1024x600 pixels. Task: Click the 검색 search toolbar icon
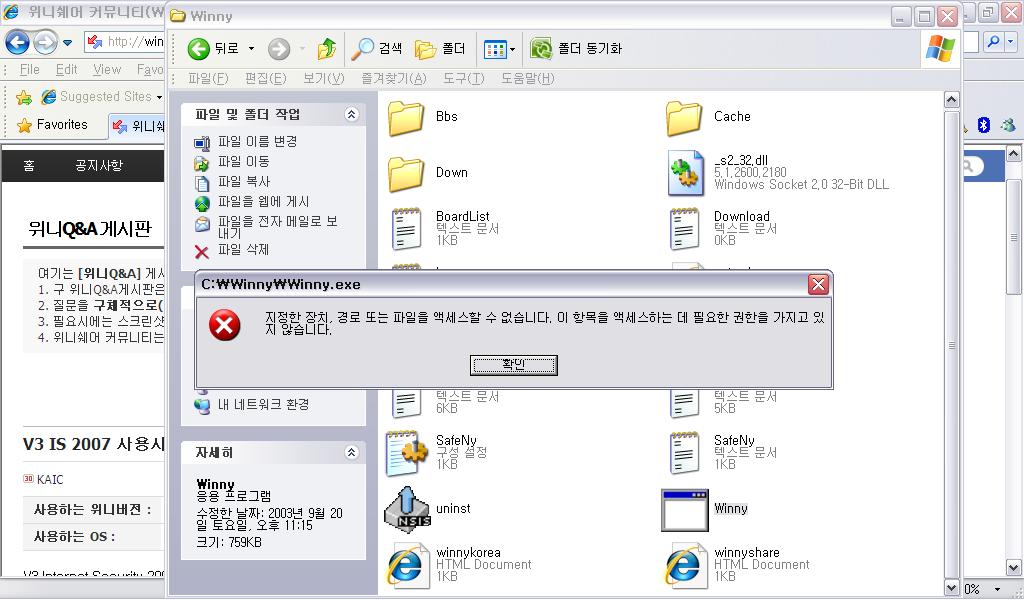pyautogui.click(x=362, y=48)
